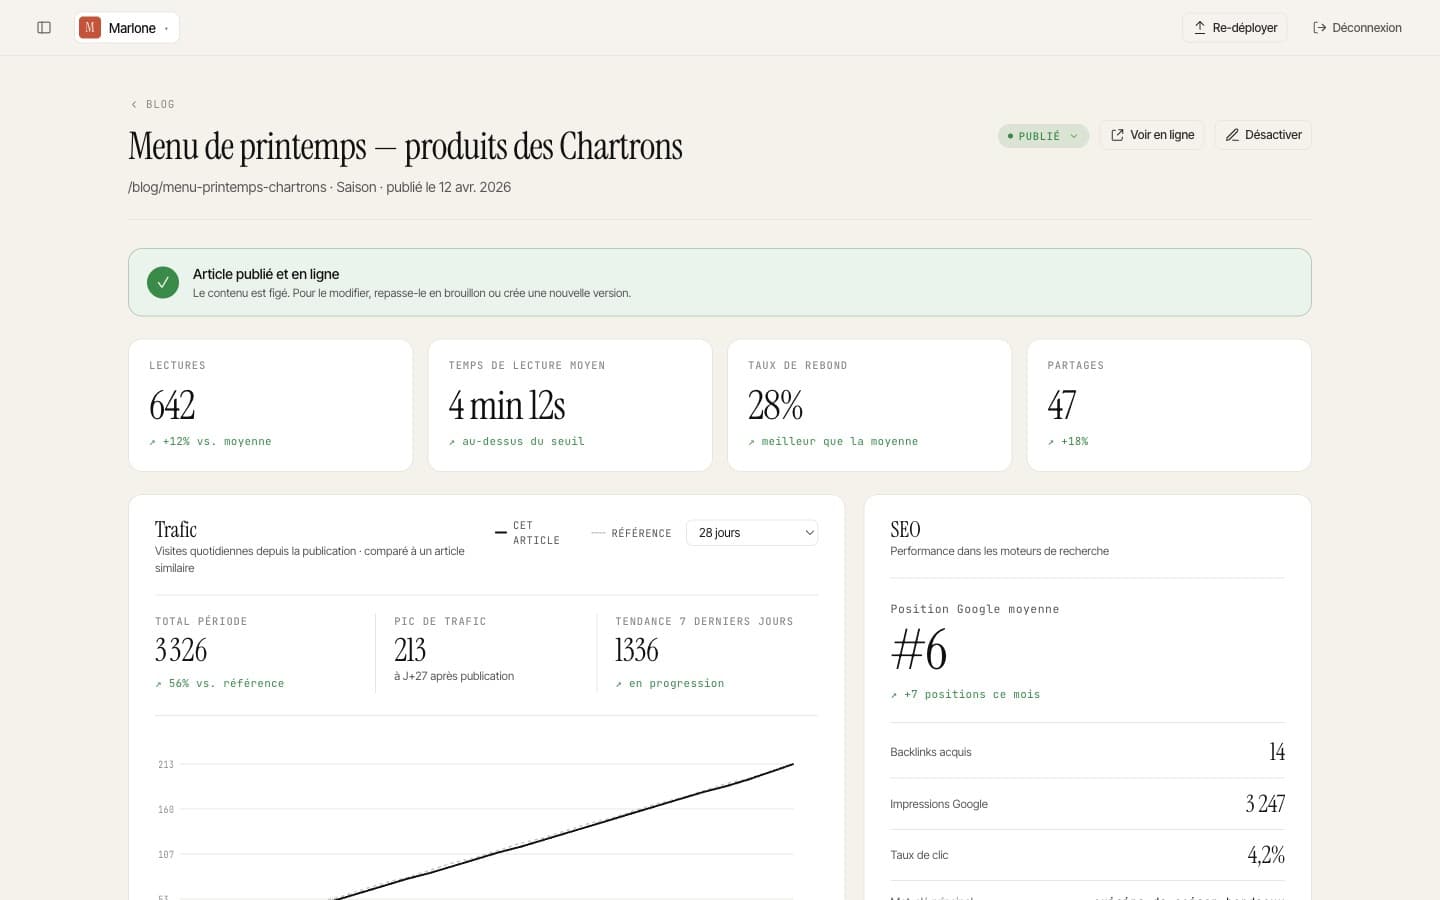
Task: Click 'meilleur que la moyenne' text
Action: coord(833,441)
